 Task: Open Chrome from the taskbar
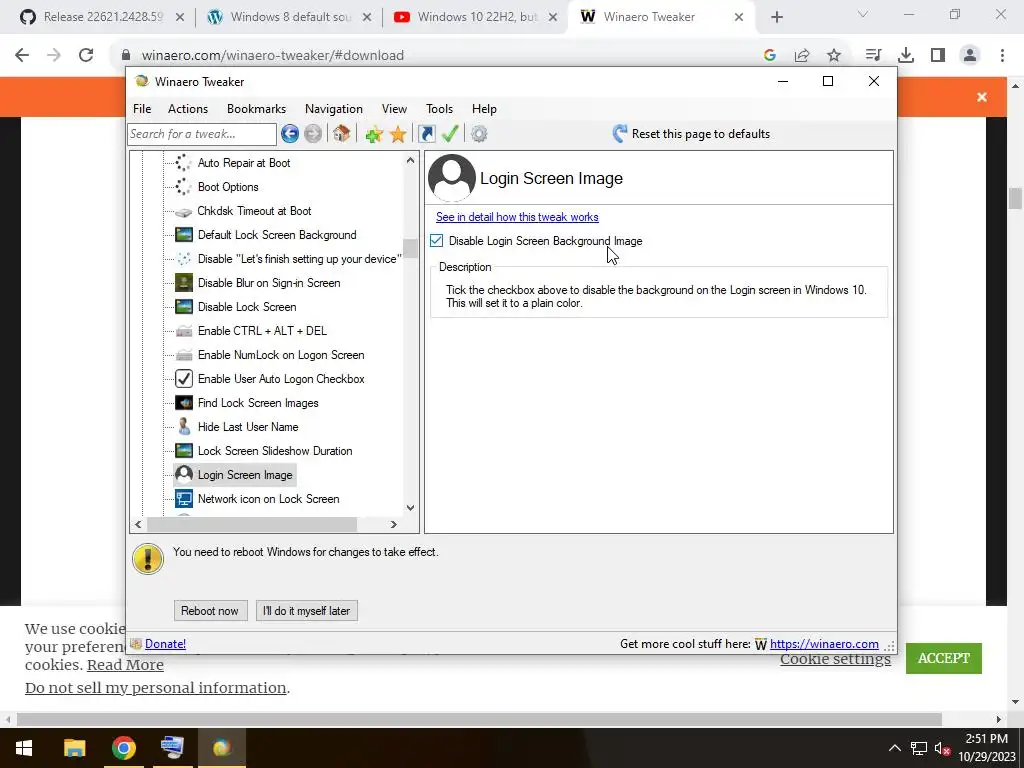[x=123, y=748]
